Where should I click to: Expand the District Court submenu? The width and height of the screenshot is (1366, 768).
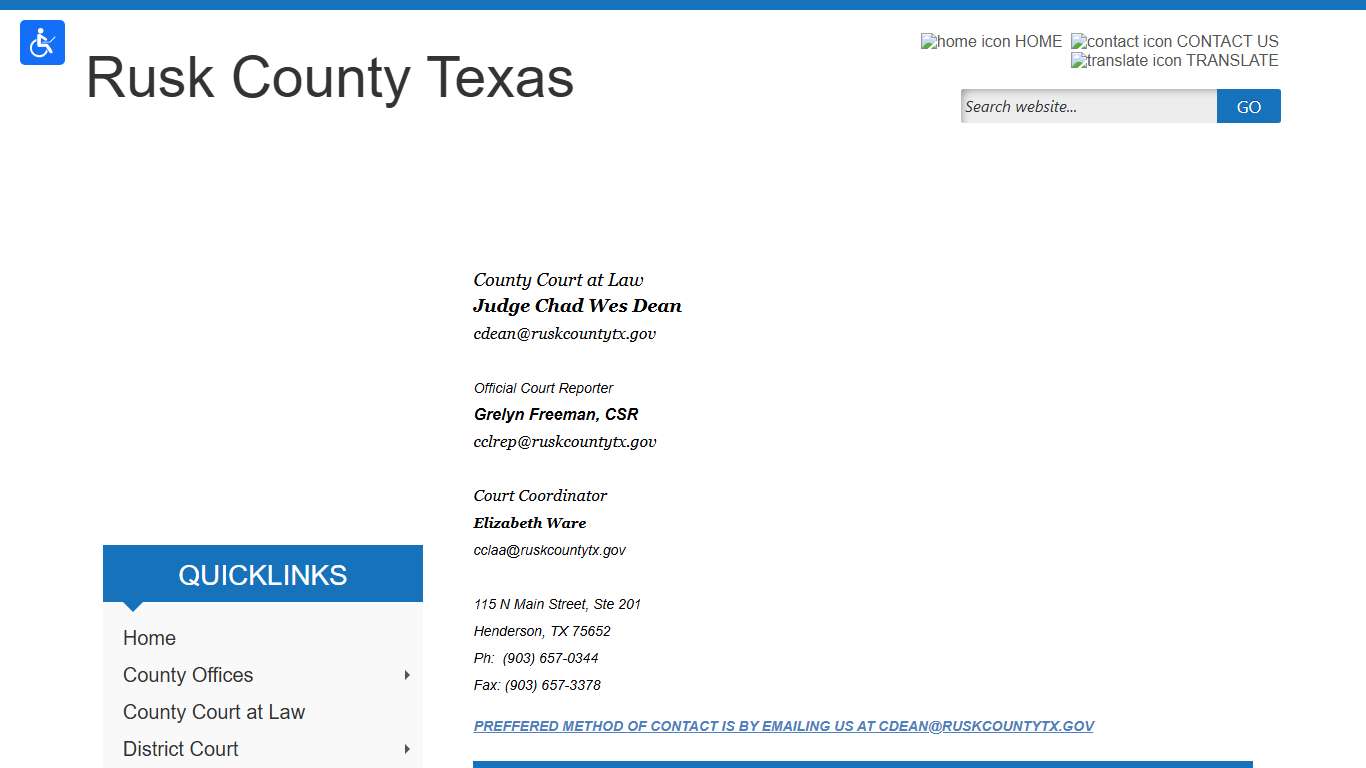pos(406,749)
